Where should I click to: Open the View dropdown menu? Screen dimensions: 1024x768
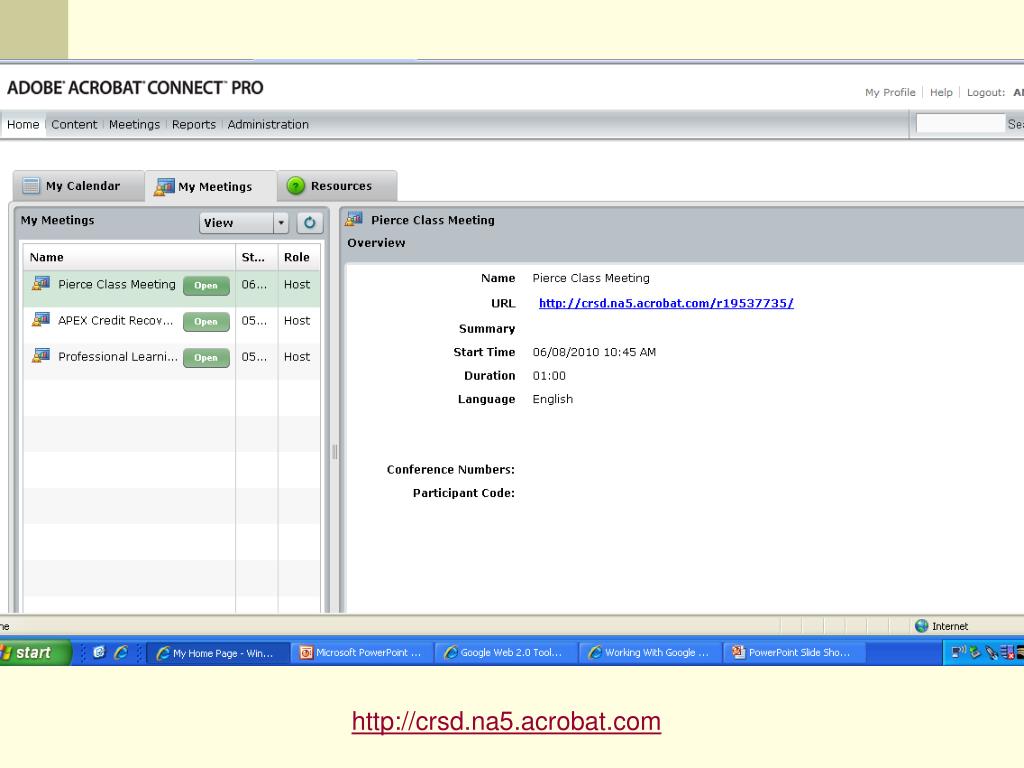244,223
